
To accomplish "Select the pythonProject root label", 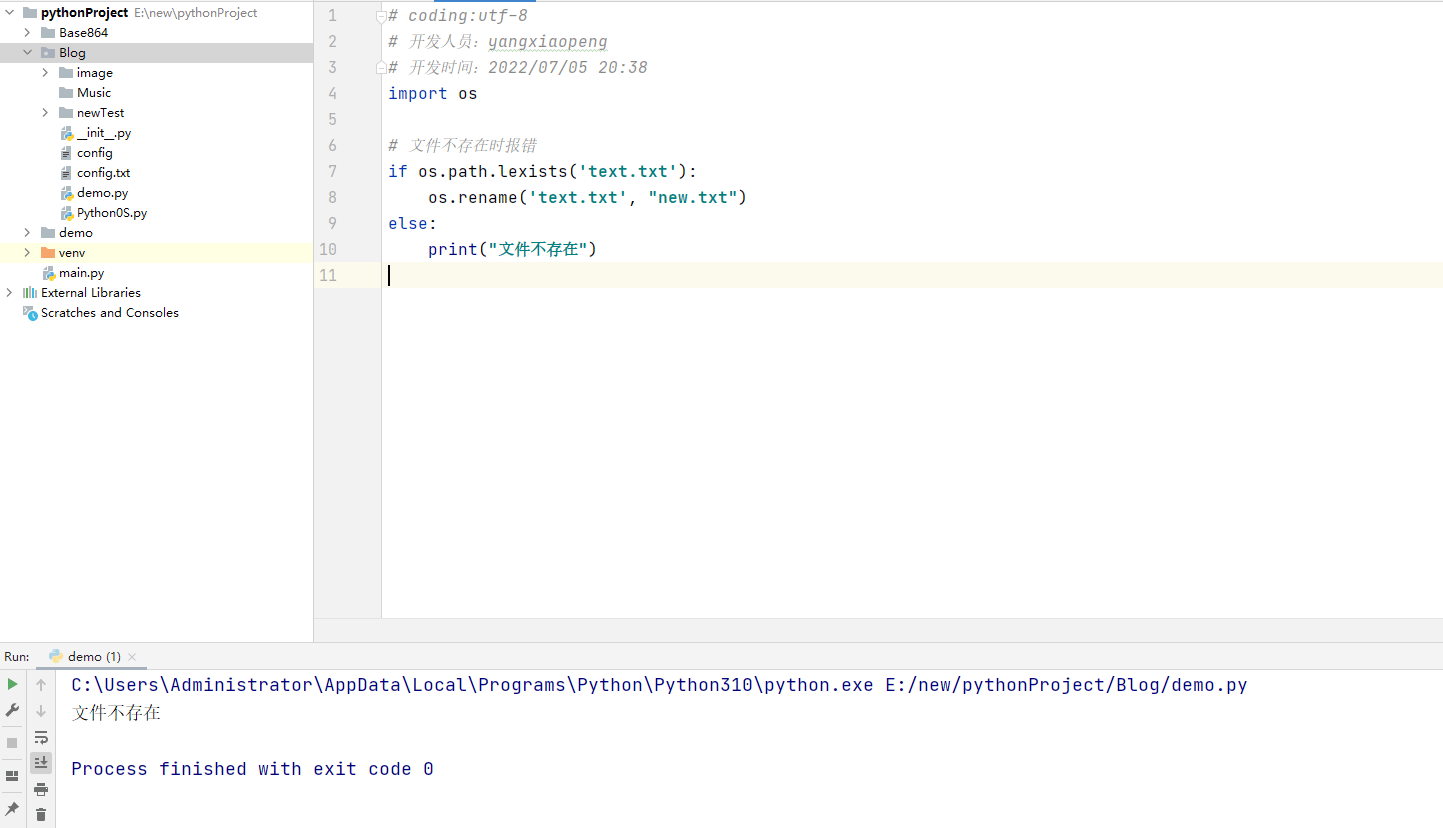I will (85, 13).
